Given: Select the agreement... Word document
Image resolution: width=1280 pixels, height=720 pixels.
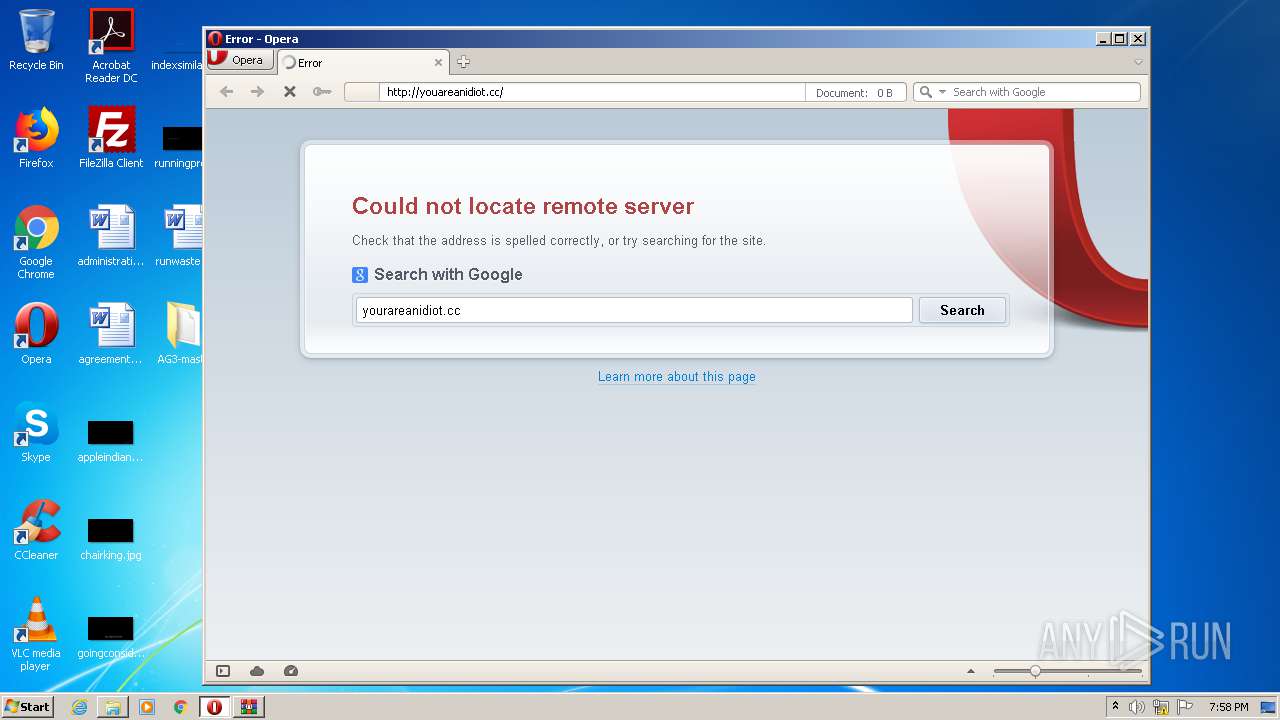Looking at the screenshot, I should point(111,334).
